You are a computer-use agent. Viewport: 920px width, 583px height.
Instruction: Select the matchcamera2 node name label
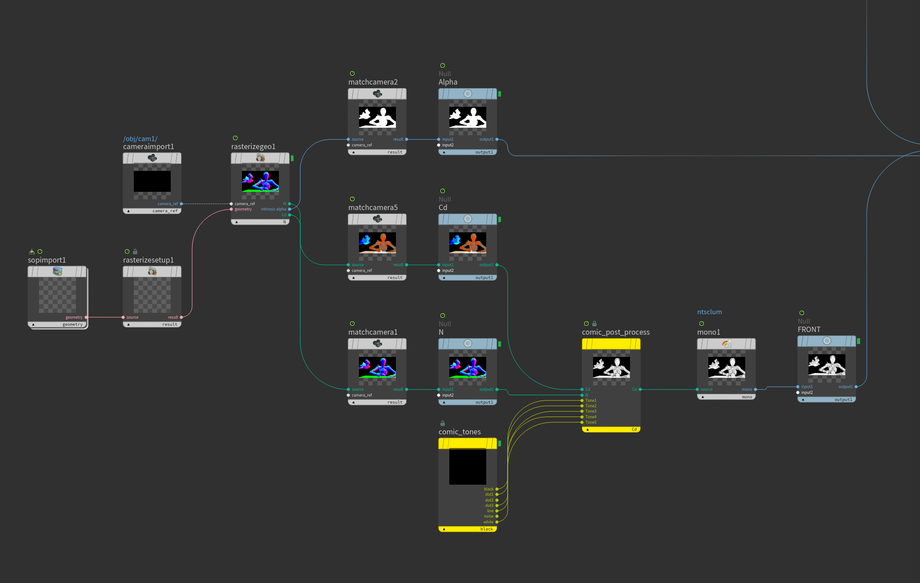[373, 82]
